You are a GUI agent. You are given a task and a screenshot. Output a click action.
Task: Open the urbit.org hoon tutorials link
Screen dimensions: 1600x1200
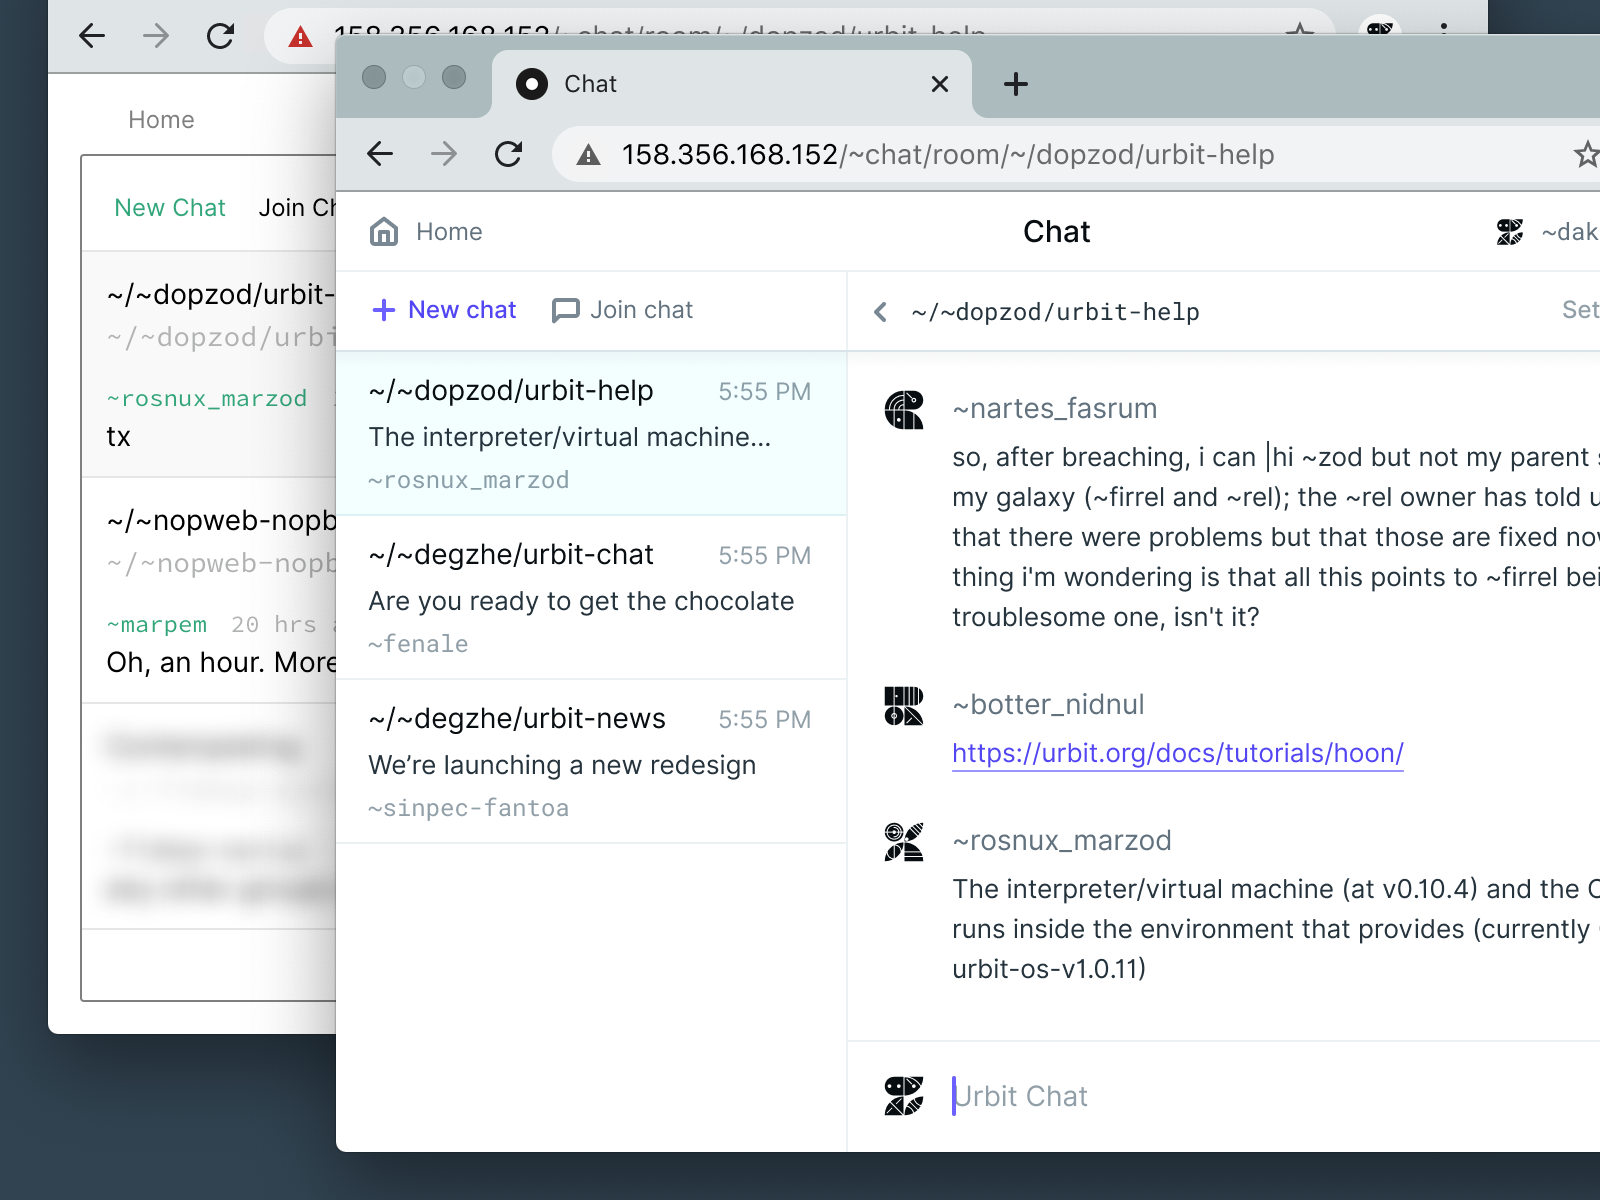[1178, 753]
